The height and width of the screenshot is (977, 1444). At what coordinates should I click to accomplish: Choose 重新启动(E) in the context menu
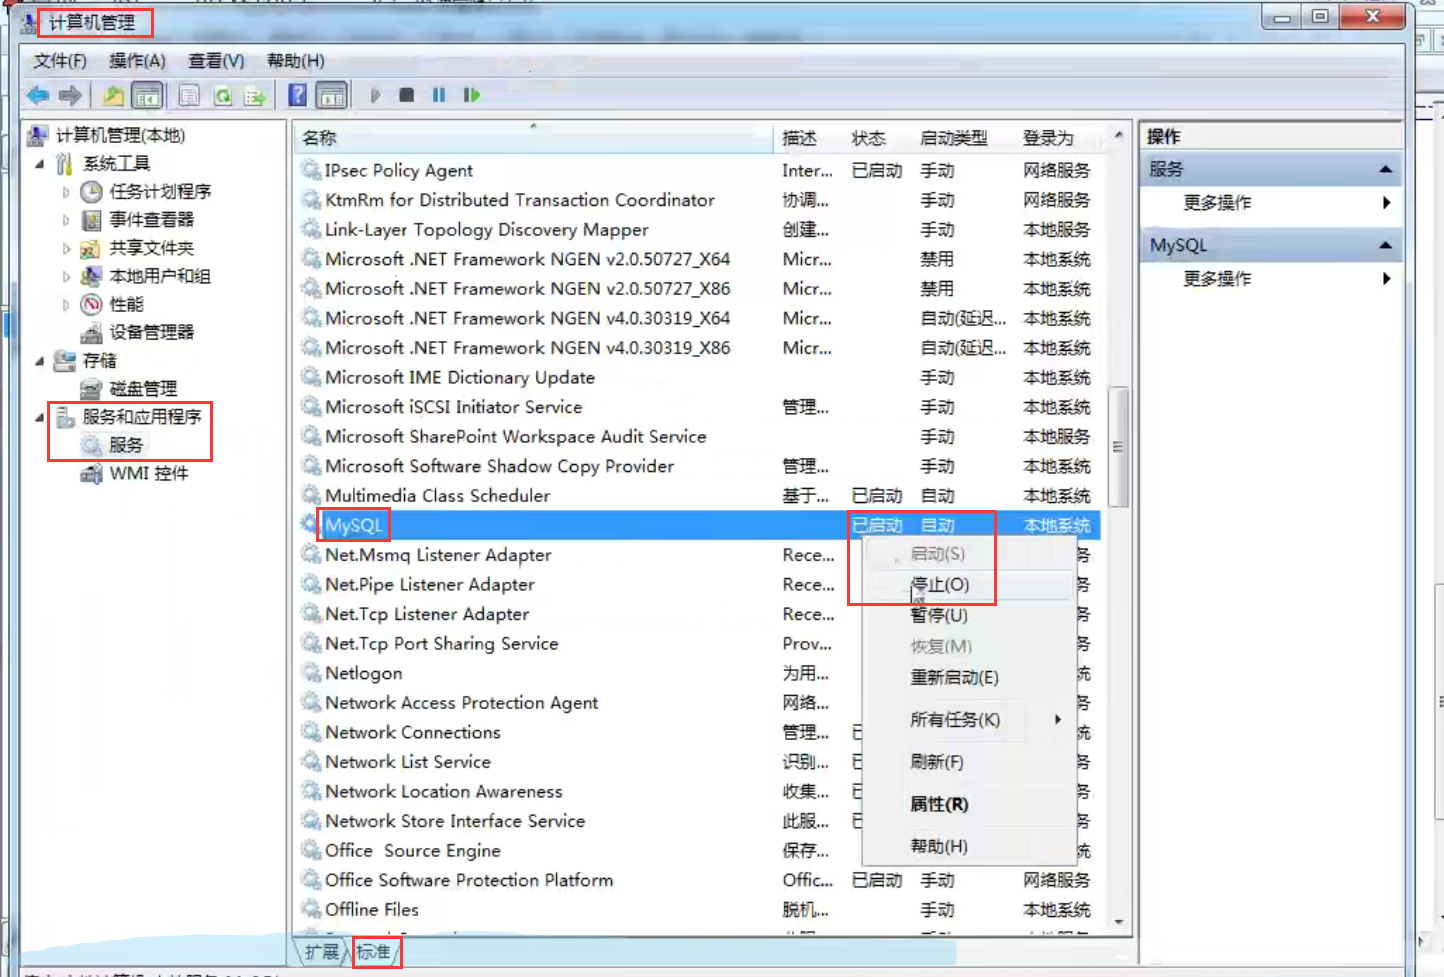(x=967, y=678)
